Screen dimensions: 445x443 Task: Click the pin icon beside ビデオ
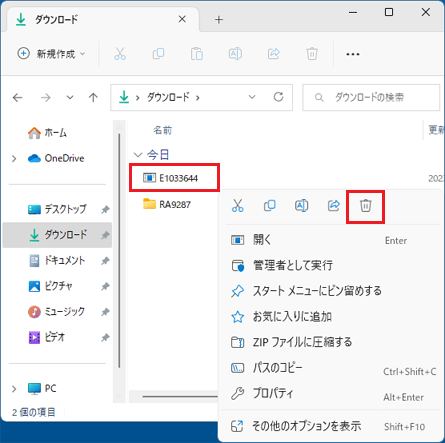pyautogui.click(x=105, y=338)
